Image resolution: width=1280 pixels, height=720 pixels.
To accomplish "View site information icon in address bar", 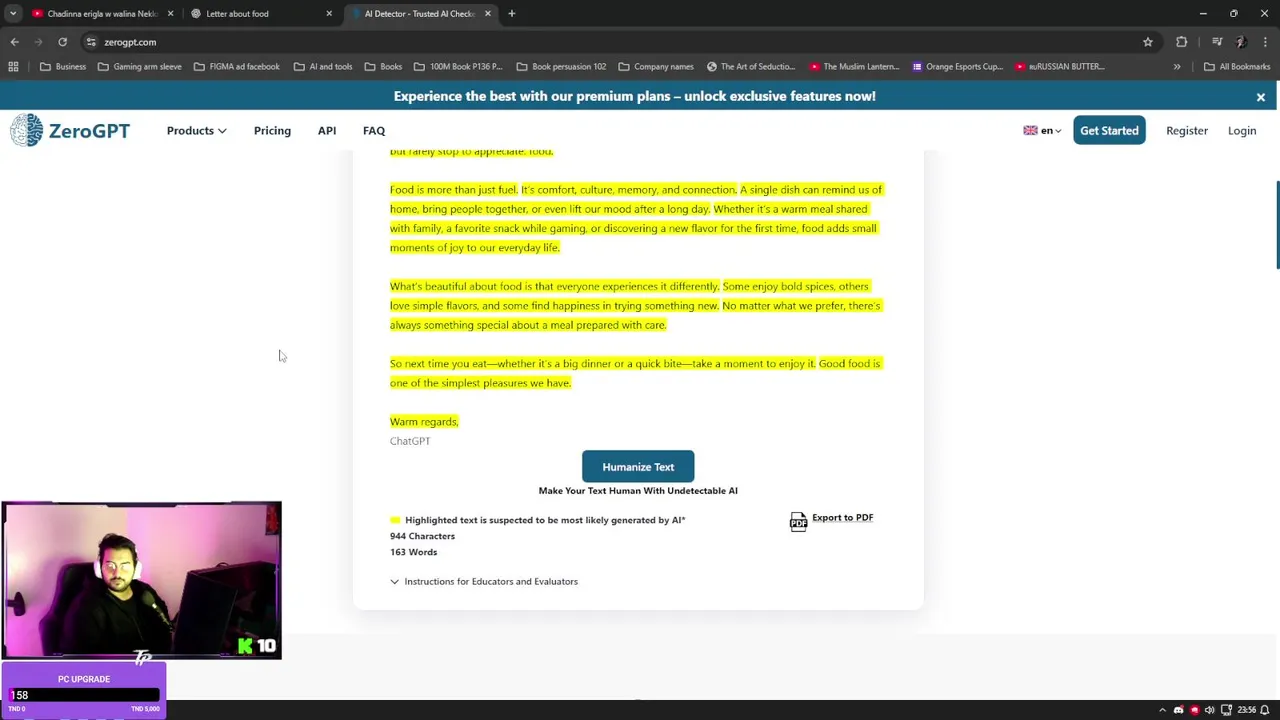I will coord(91,42).
